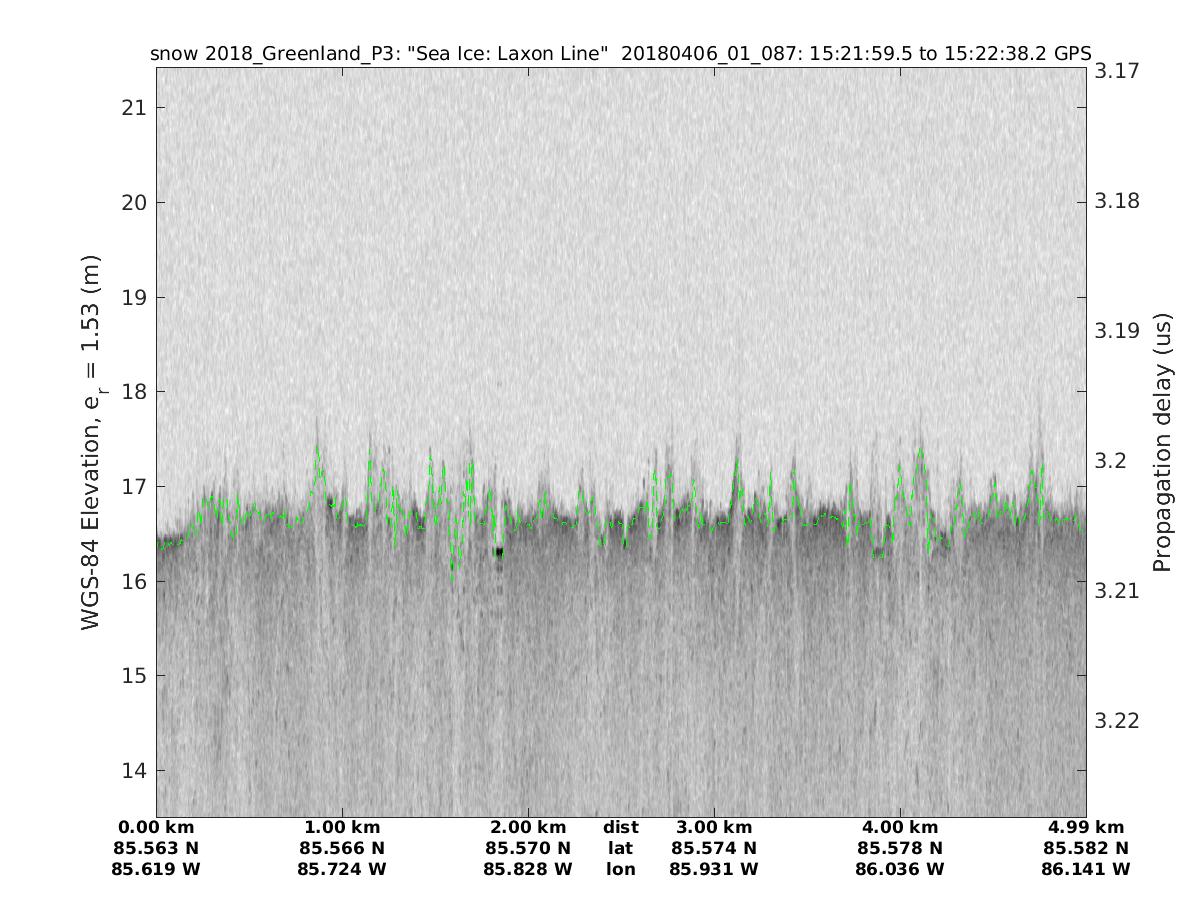Click the 1.00 km distance label
This screenshot has width=1200, height=900.
(342, 828)
